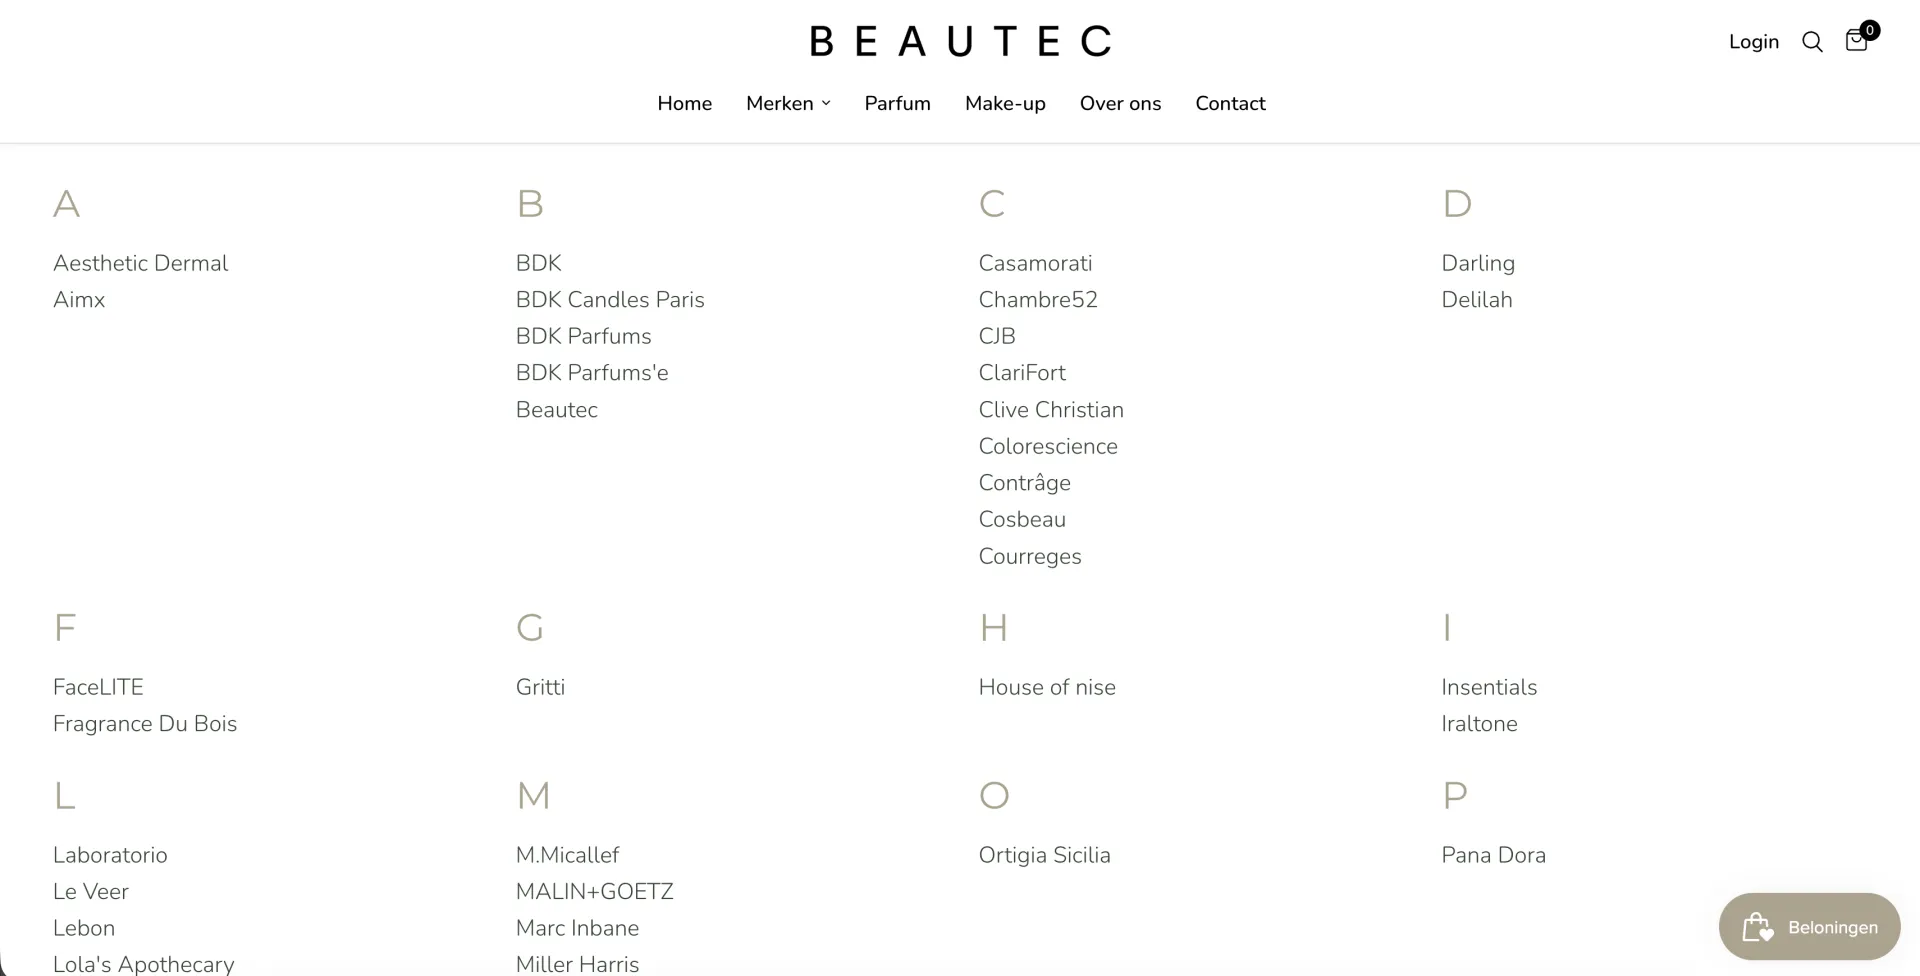
Task: Select the Lola's Apothecary brand
Action: (143, 963)
